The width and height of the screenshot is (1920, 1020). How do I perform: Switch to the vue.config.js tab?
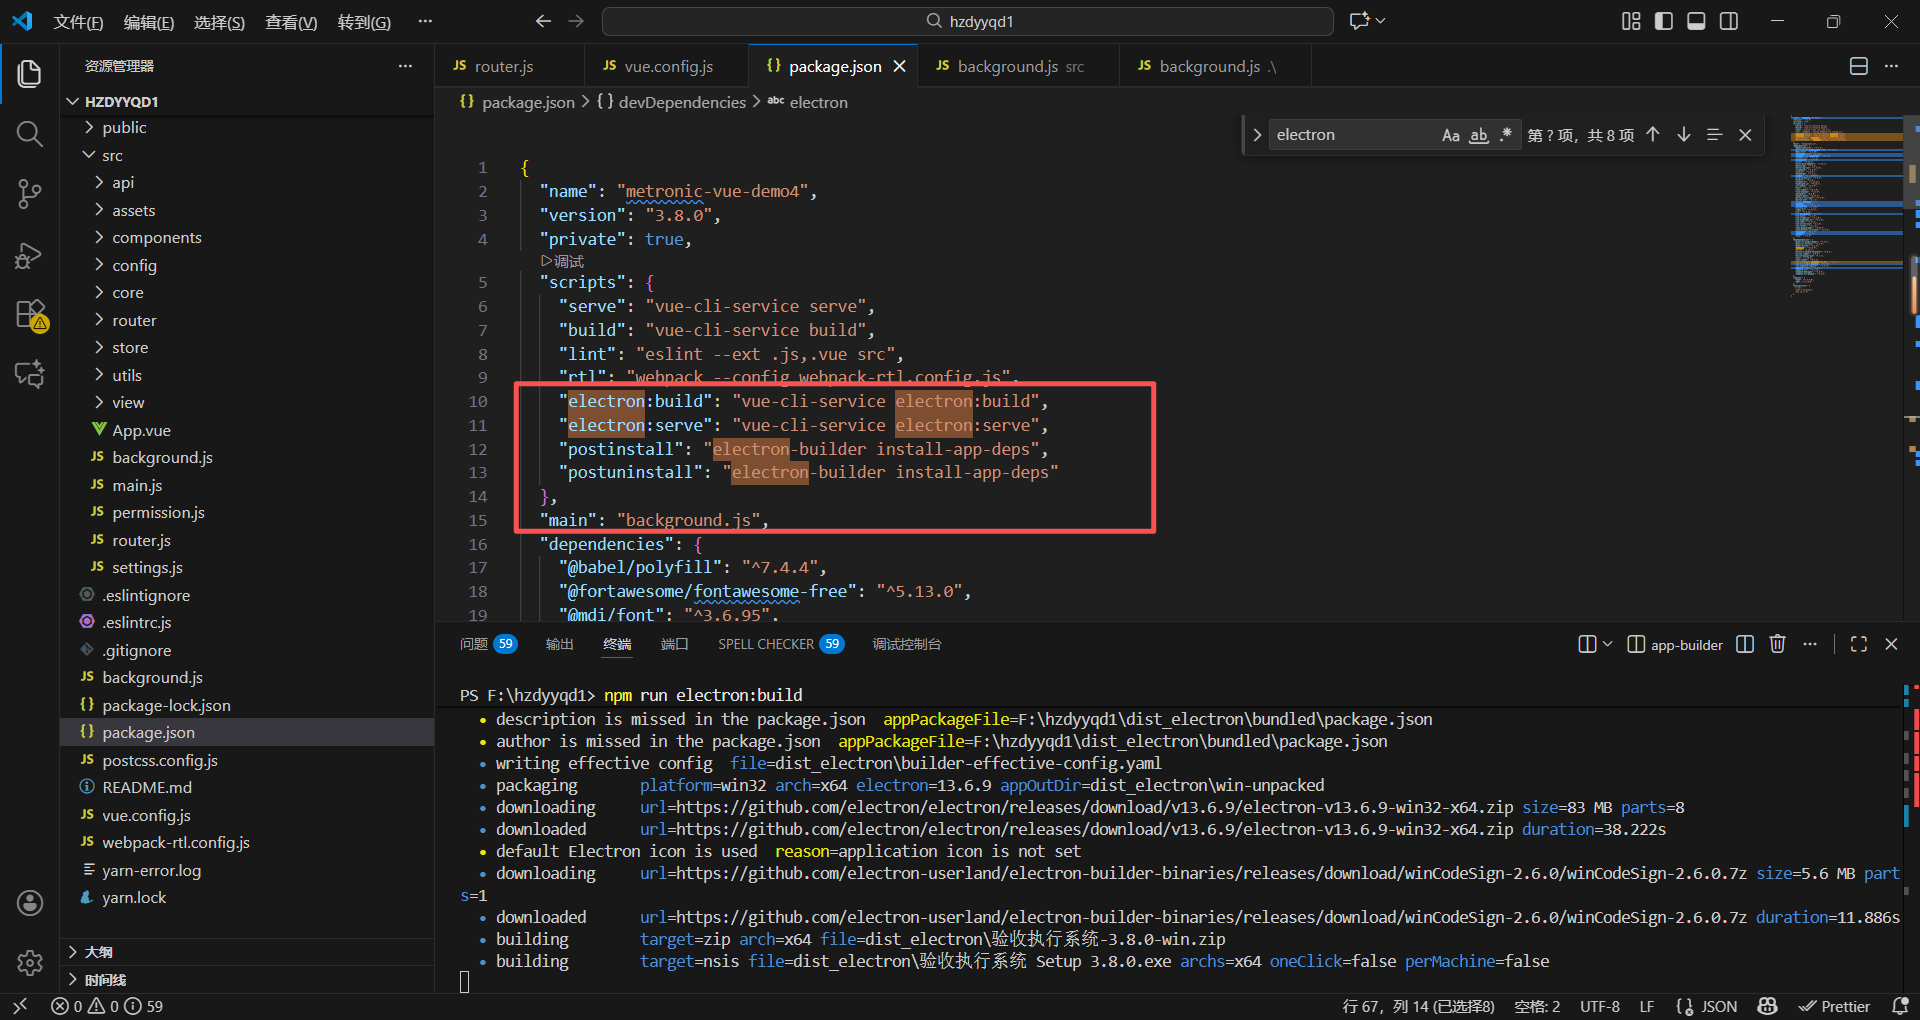point(668,65)
